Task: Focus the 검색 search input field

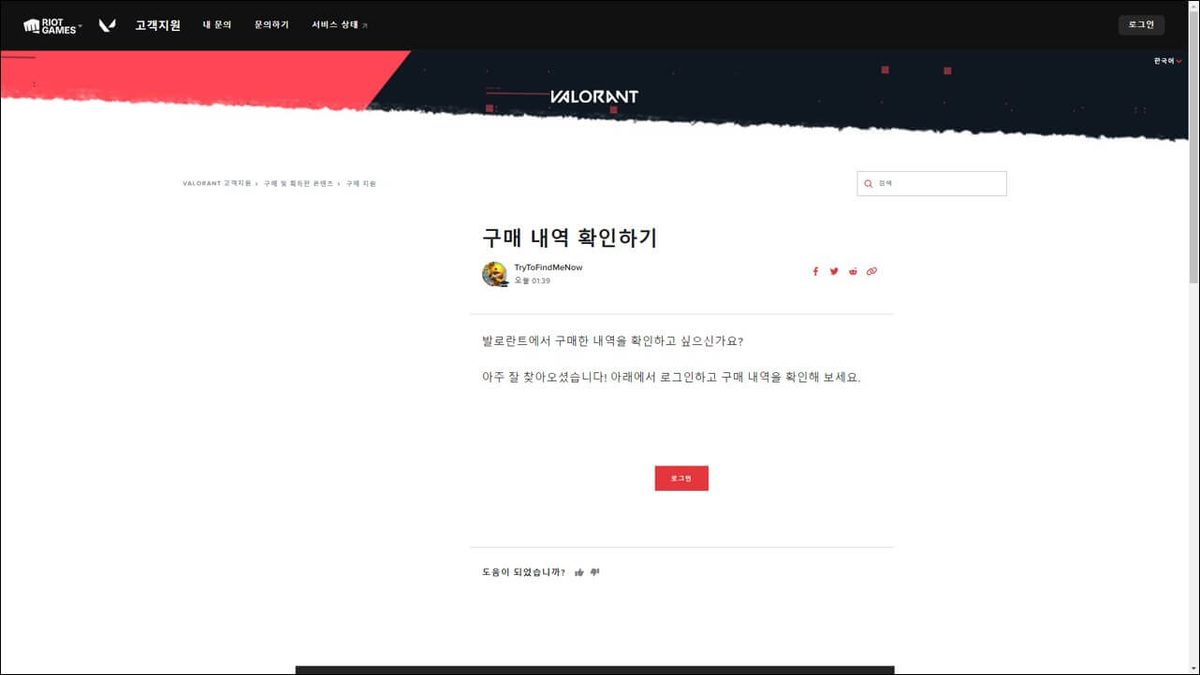Action: 932,184
